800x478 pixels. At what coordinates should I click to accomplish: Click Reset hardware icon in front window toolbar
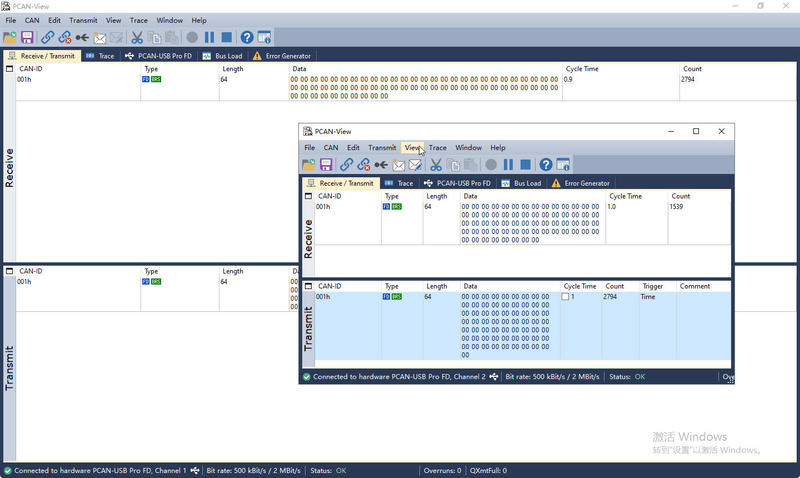(x=381, y=164)
